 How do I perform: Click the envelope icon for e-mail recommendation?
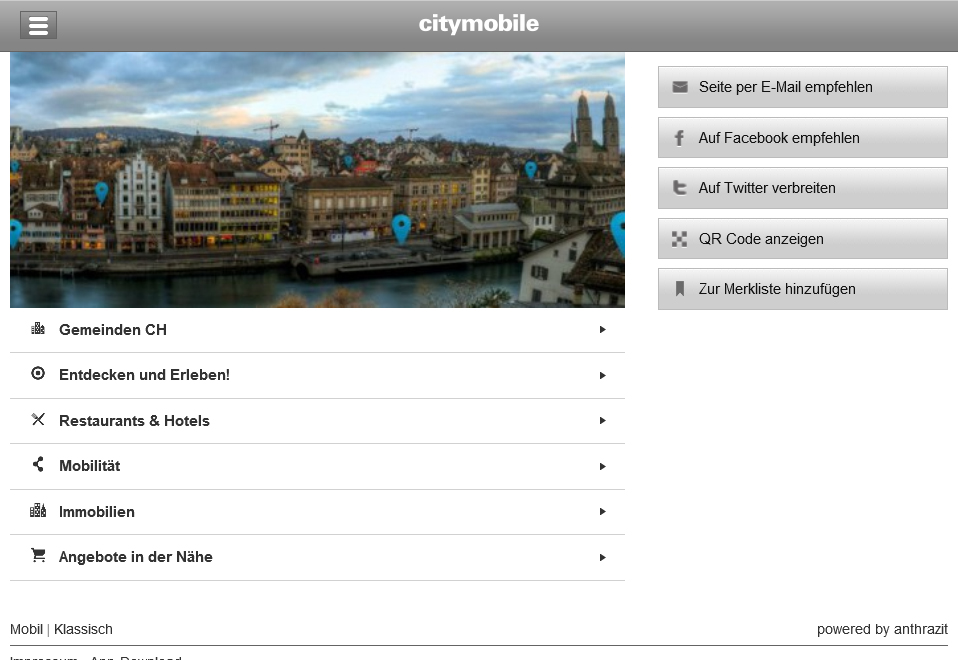679,87
